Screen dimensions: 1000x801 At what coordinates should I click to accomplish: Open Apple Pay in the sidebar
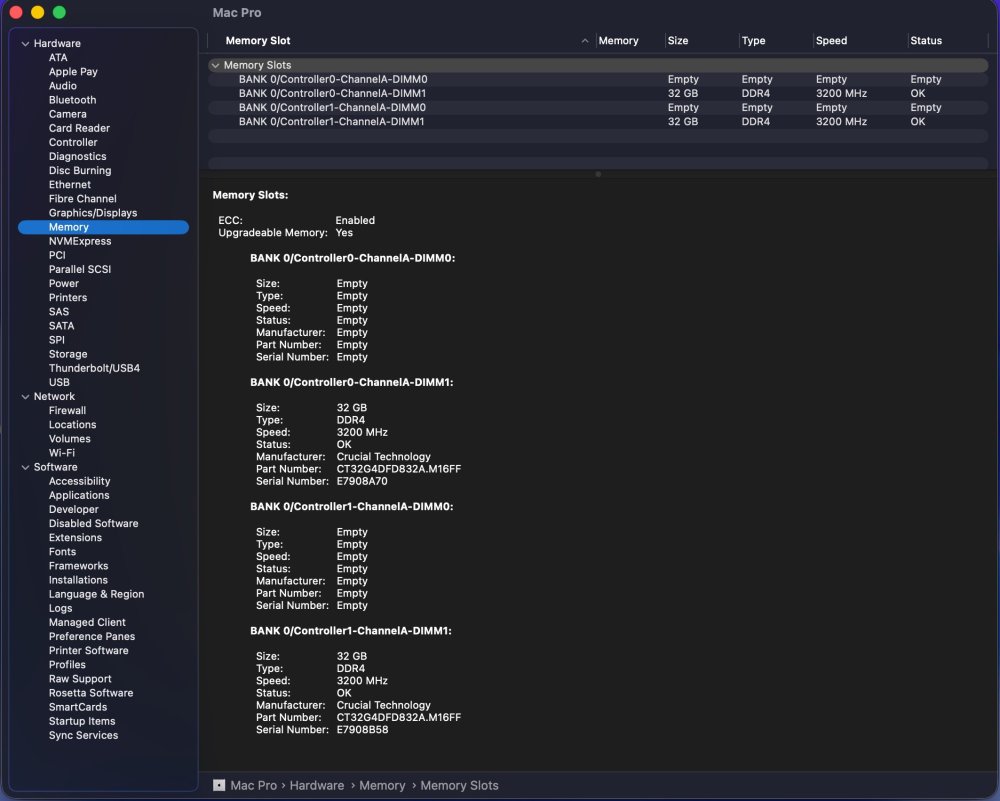(x=73, y=71)
